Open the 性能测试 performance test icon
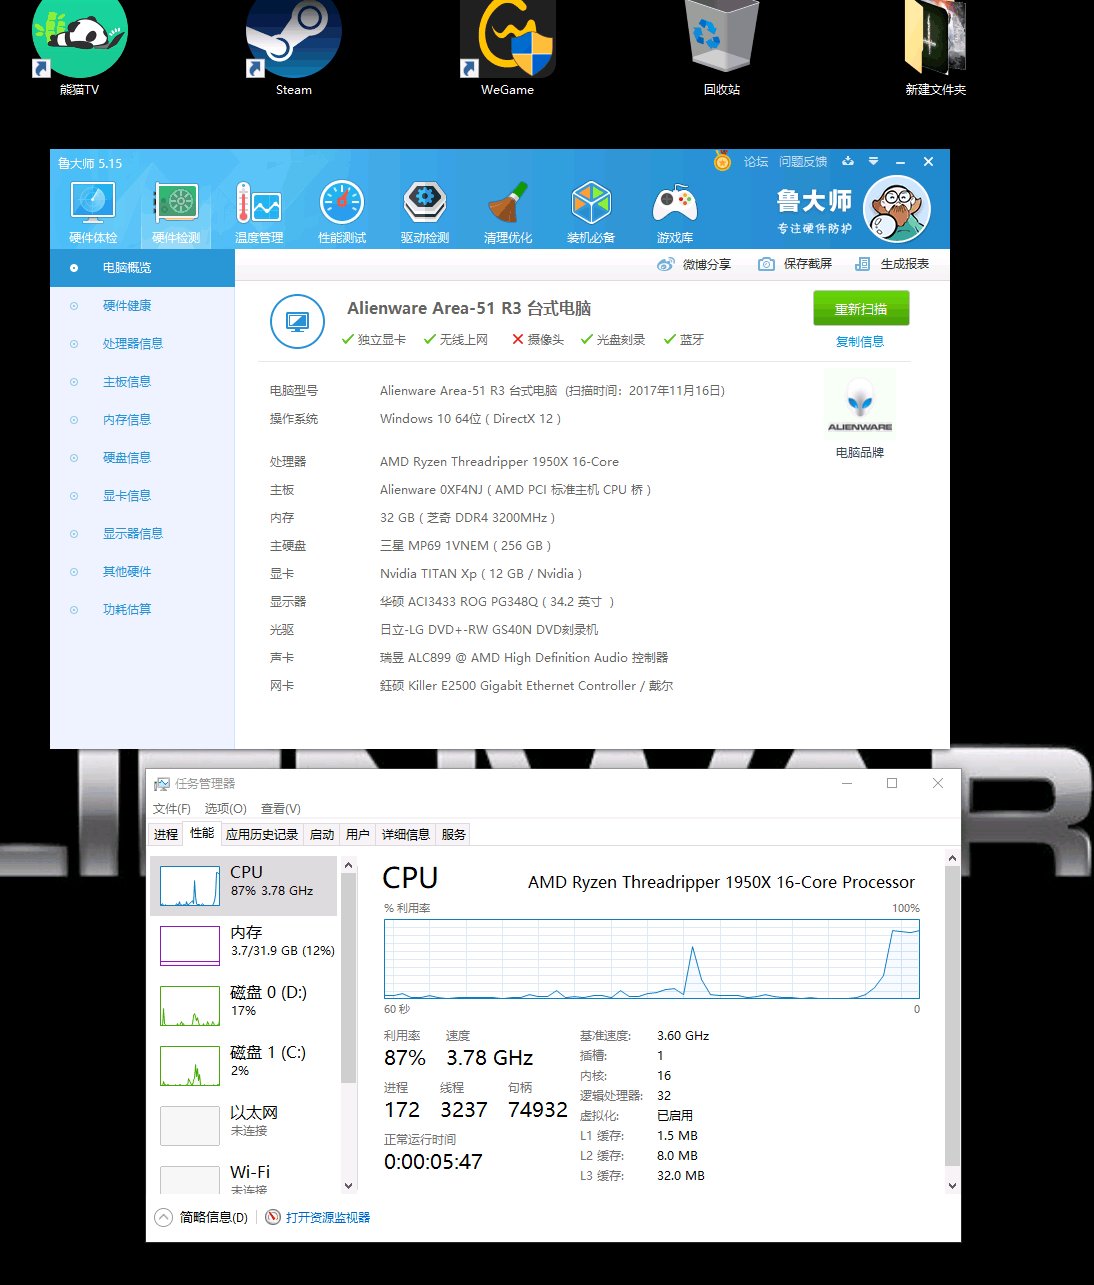 click(342, 213)
